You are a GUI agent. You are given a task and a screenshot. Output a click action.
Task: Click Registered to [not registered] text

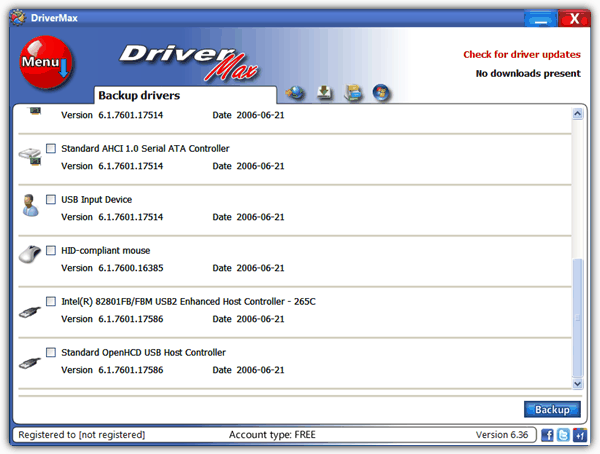[82, 435]
